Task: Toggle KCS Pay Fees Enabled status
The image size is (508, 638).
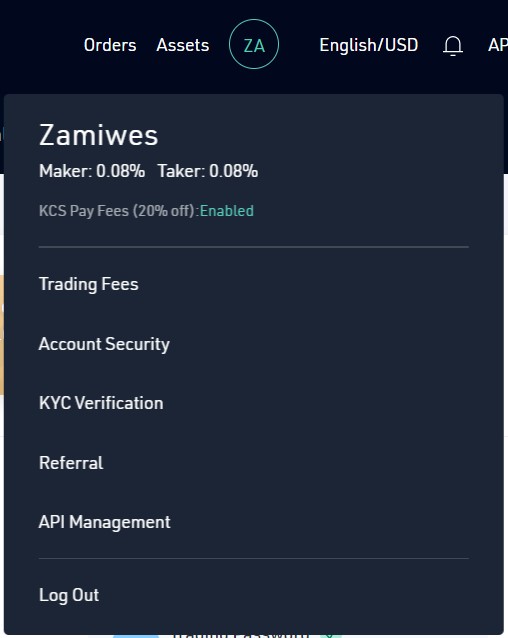Action: (x=227, y=211)
